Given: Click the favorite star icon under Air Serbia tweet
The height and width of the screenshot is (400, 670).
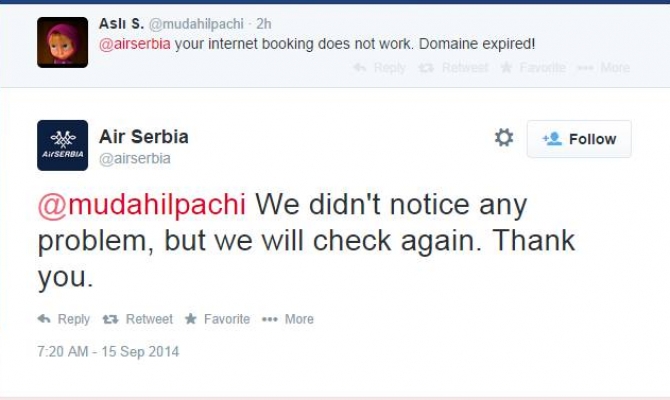Looking at the screenshot, I should tap(191, 319).
